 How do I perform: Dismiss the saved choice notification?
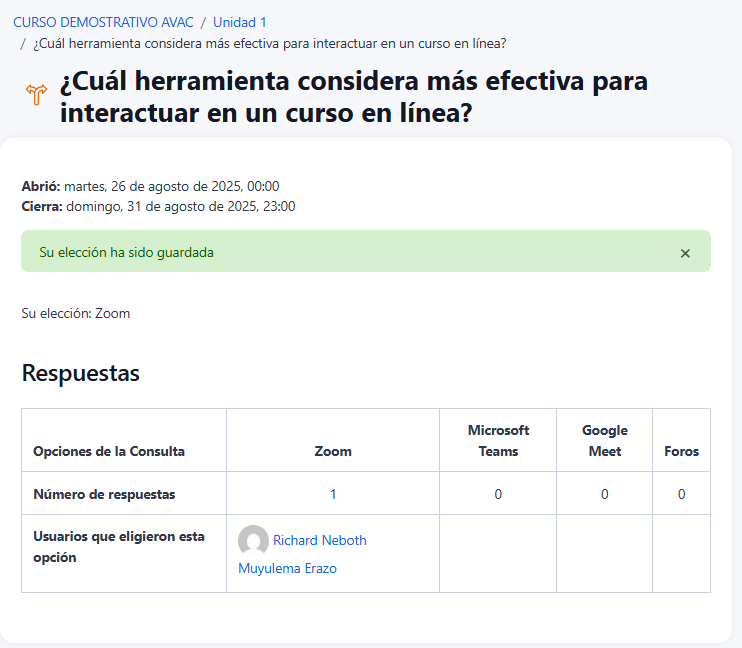tap(685, 253)
